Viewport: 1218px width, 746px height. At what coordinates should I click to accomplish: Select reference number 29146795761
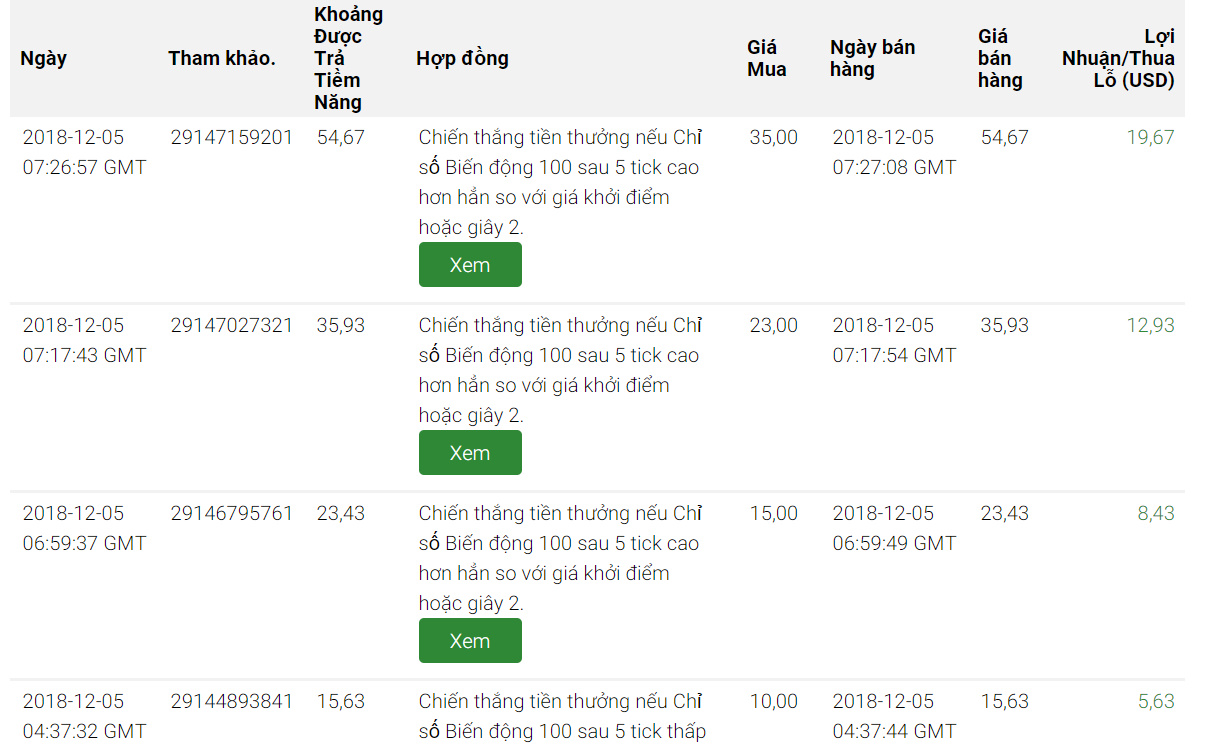coord(232,513)
